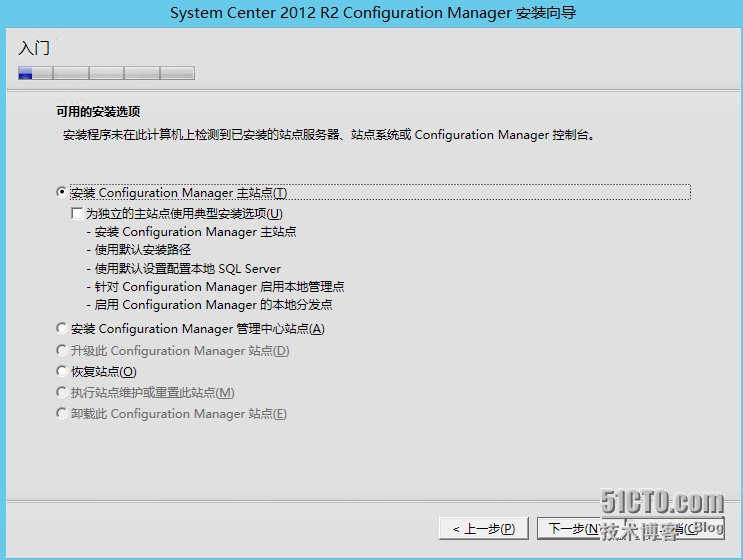This screenshot has height=560, width=743.
Task: Go back with the Previous button (上一步)
Action: click(x=484, y=529)
